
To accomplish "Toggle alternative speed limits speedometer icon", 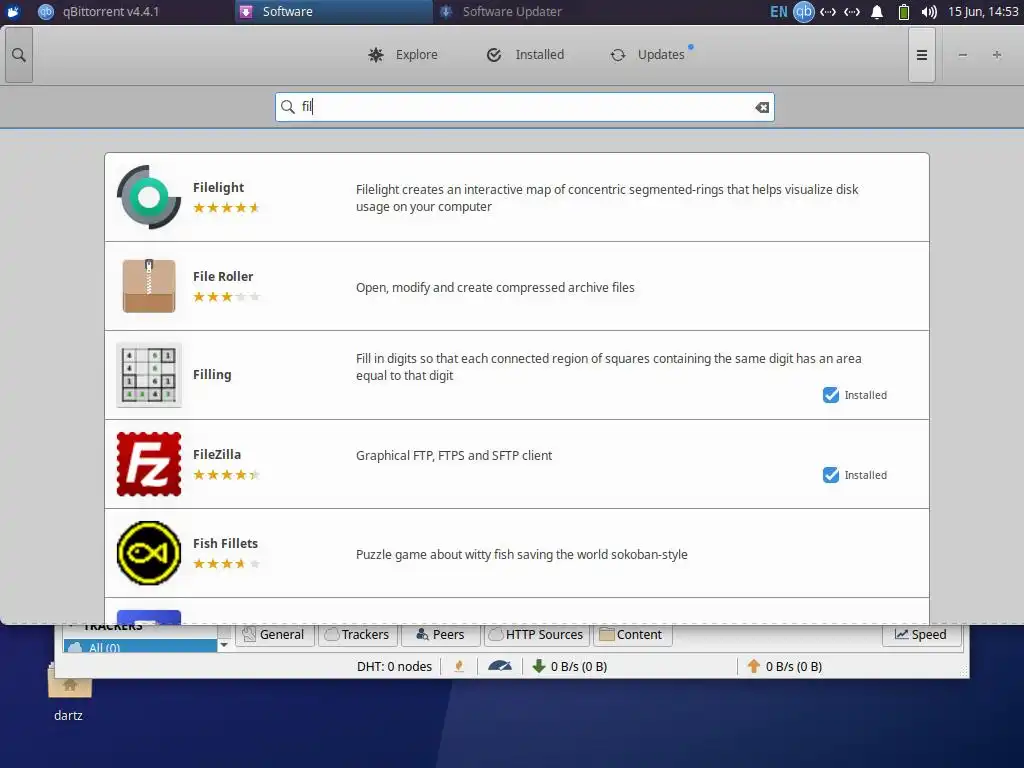I will [500, 666].
